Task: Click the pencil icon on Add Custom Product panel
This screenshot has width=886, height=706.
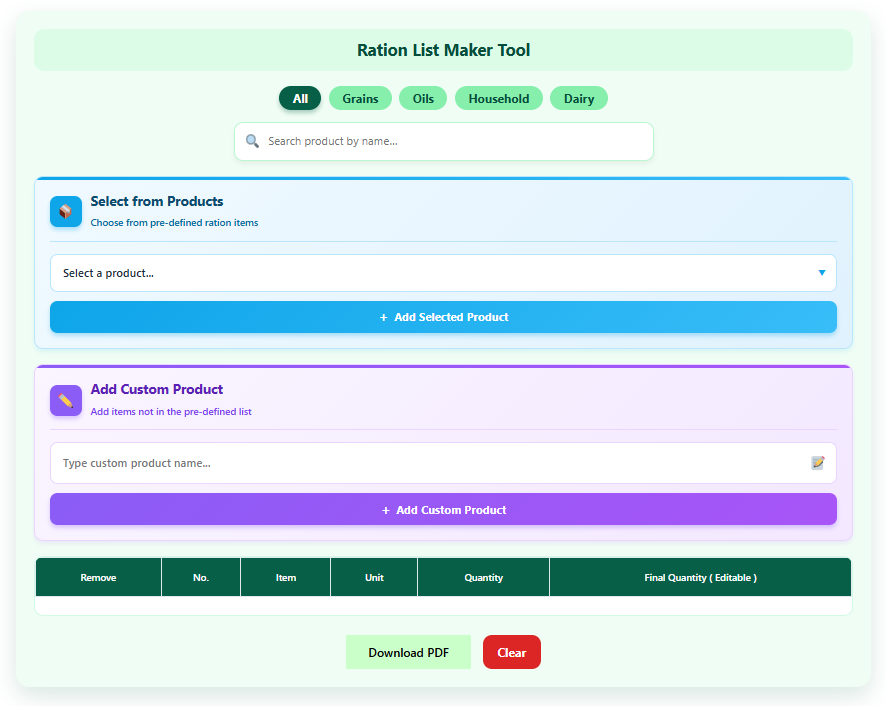Action: [x=65, y=400]
